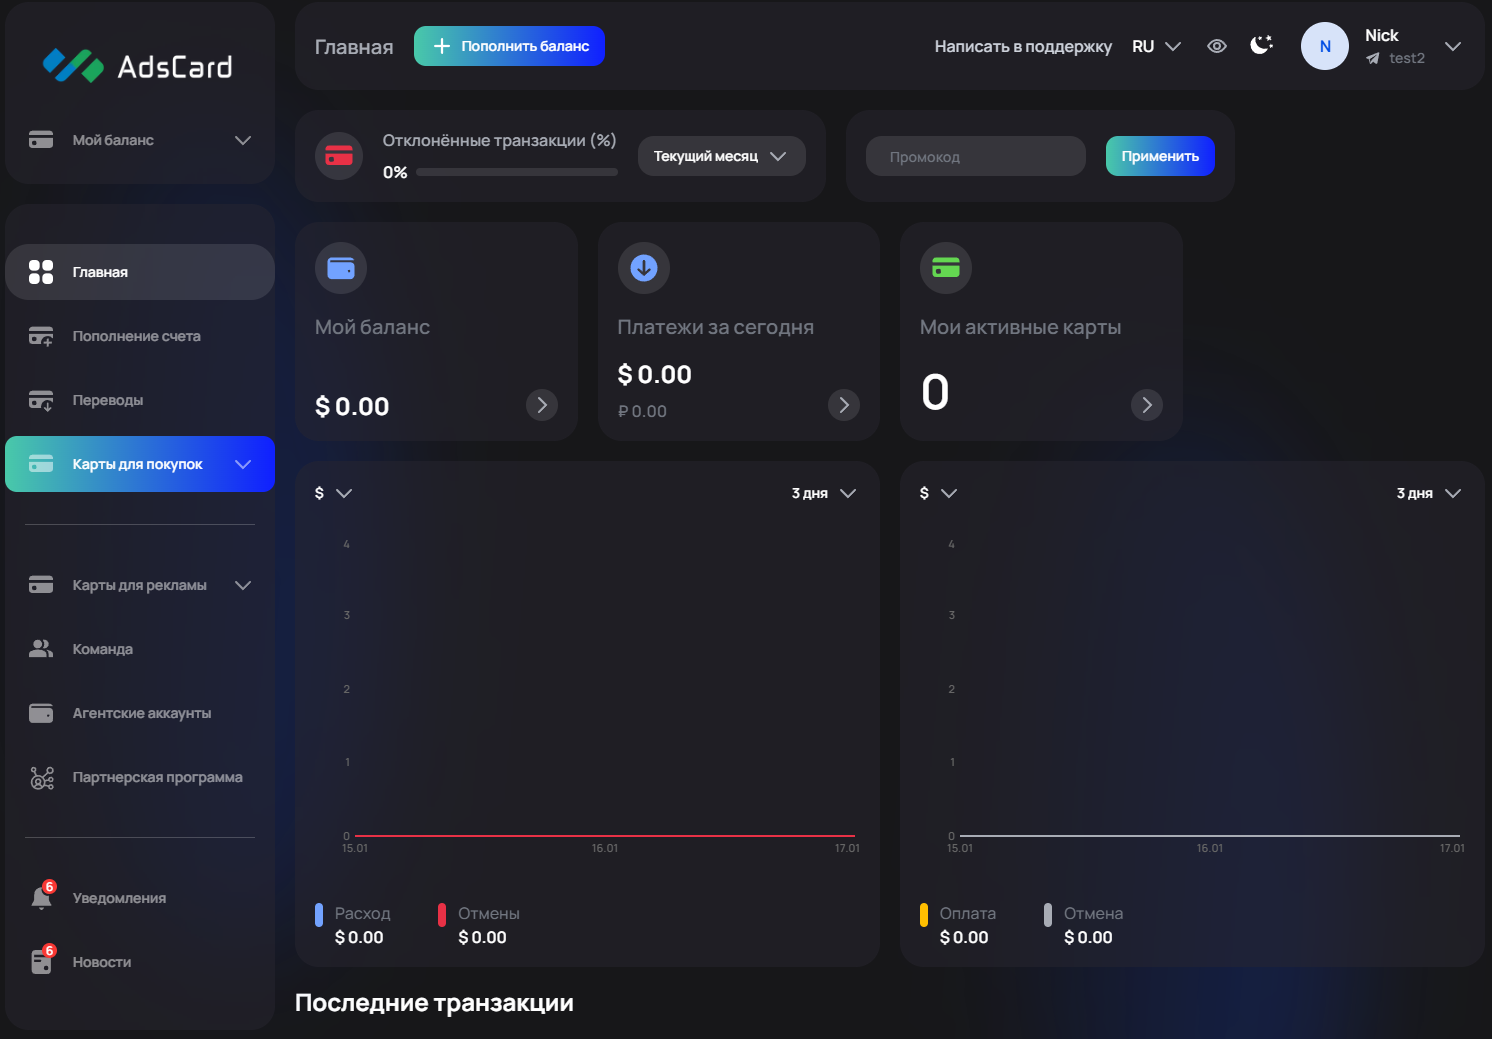This screenshot has width=1492, height=1039.
Task: Open the 3 дня dropdown on Оплата chart
Action: (x=1429, y=493)
